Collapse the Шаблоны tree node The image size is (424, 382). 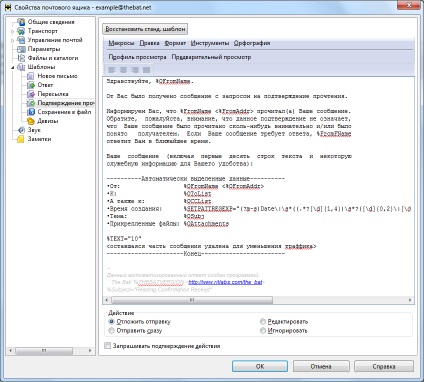point(13,67)
